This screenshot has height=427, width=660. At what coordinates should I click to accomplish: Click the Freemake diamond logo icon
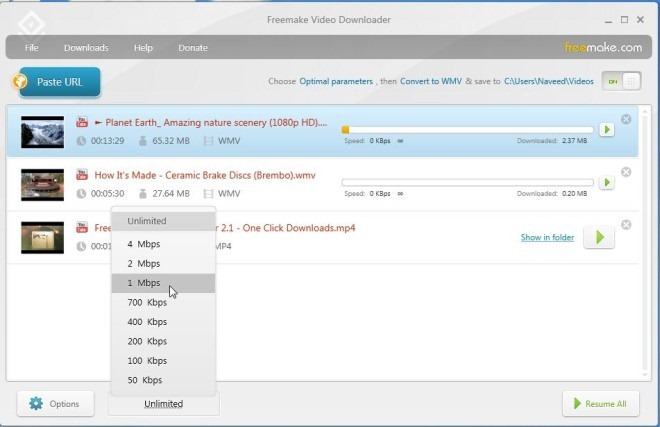31,24
